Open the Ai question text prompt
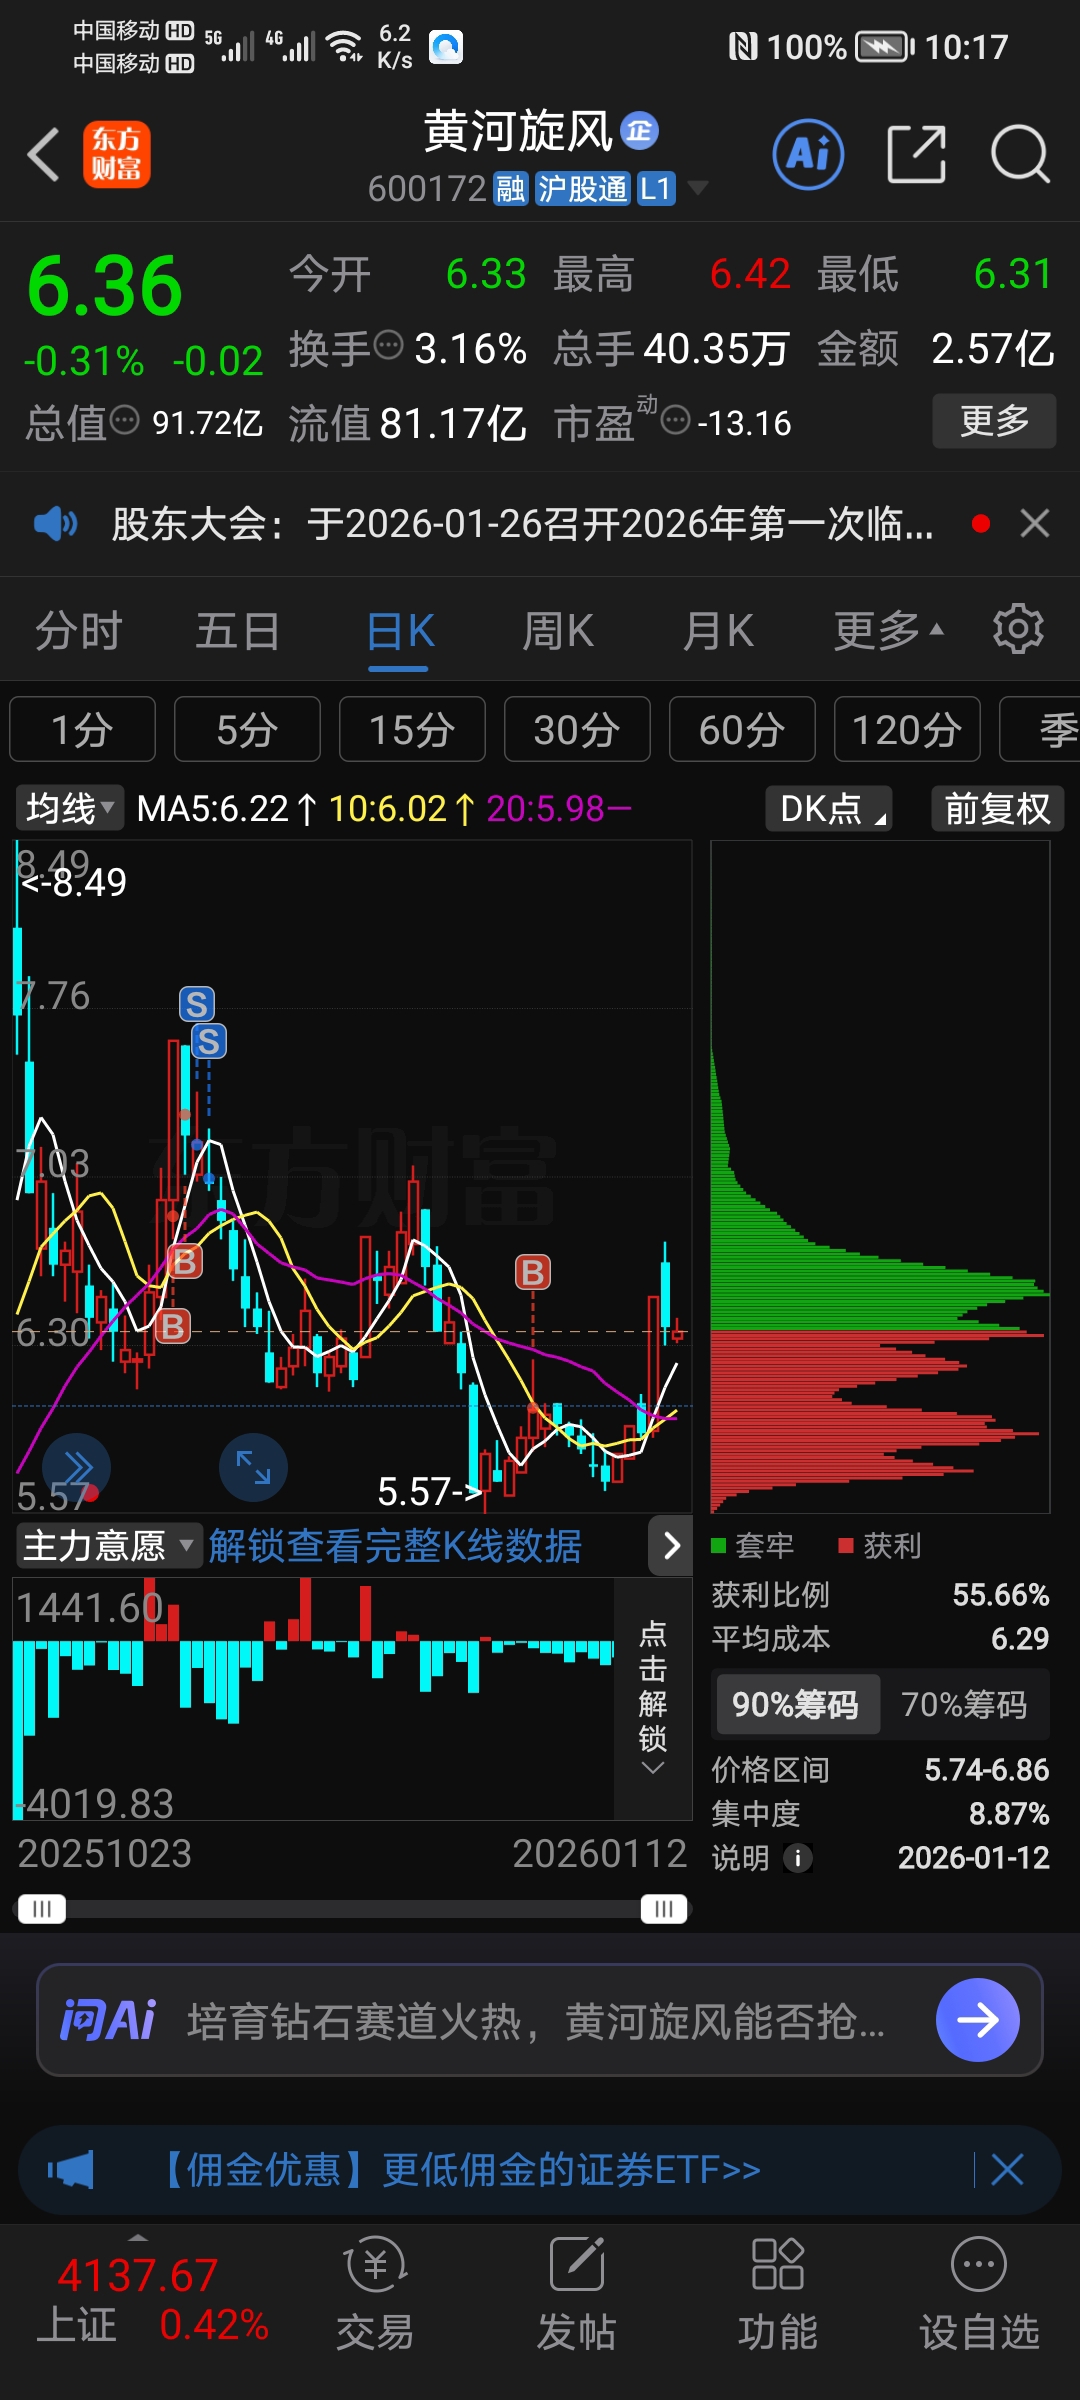 (536, 2021)
